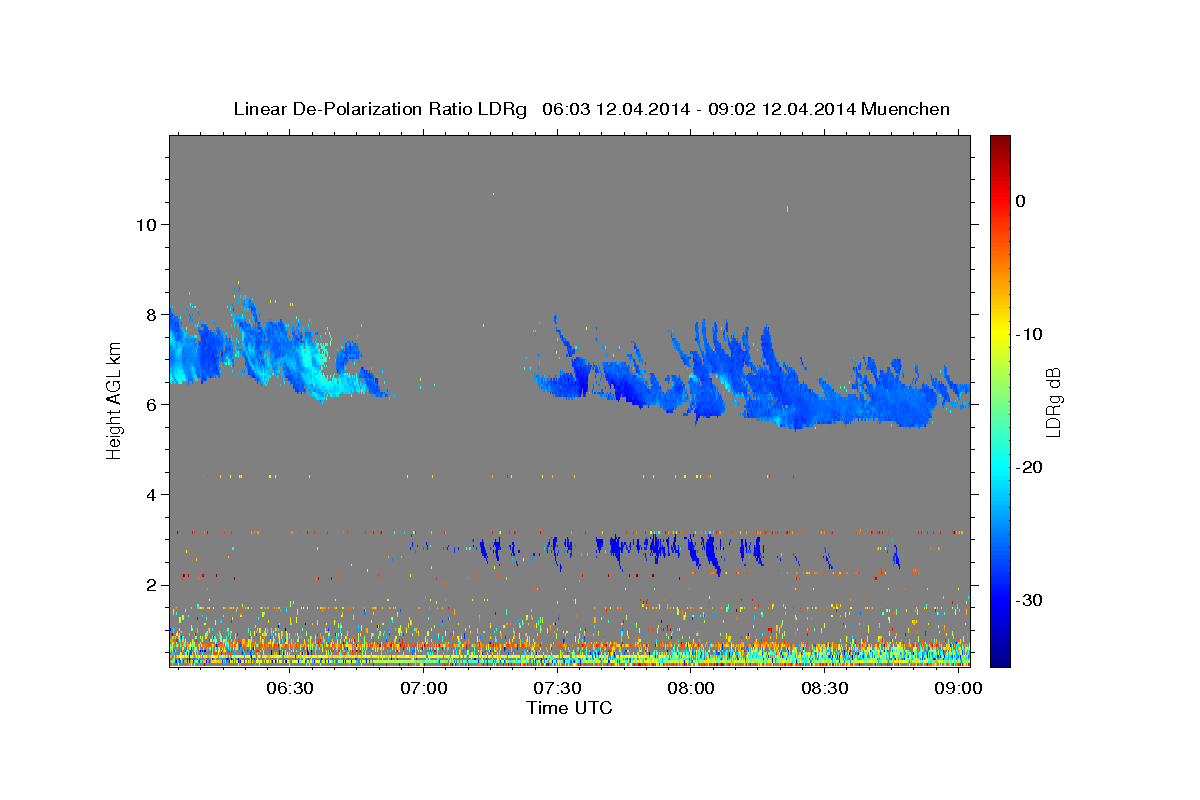This screenshot has width=1200, height=800.
Task: Click the height tick label "4"
Action: click(x=149, y=494)
